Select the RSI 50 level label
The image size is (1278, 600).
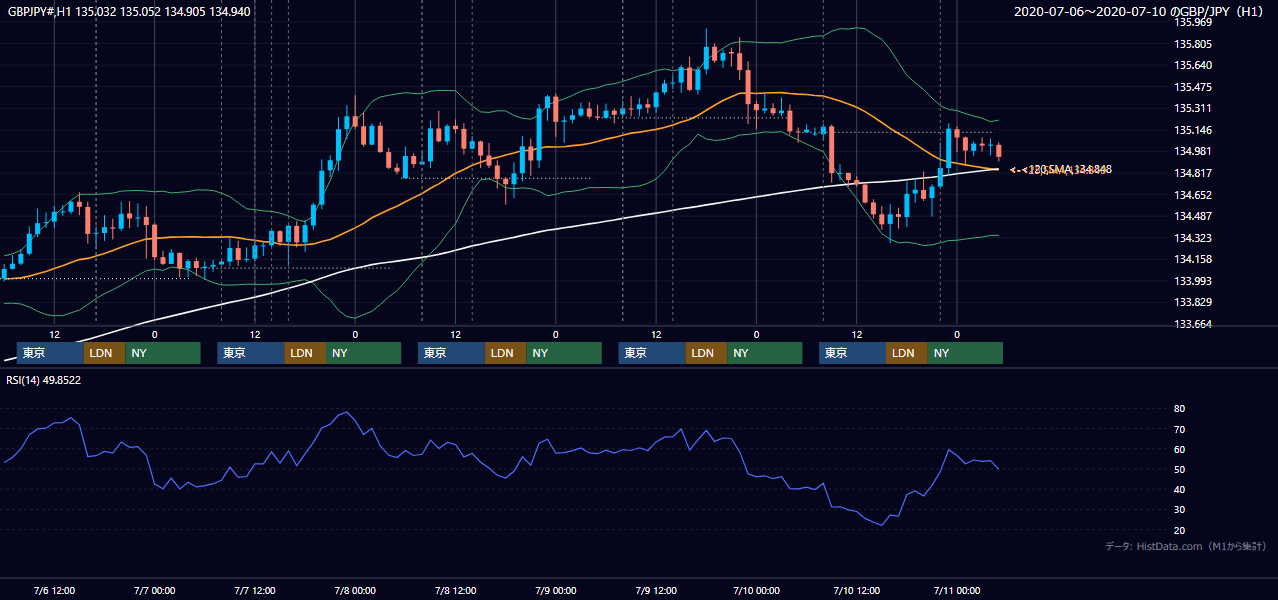(x=1180, y=469)
